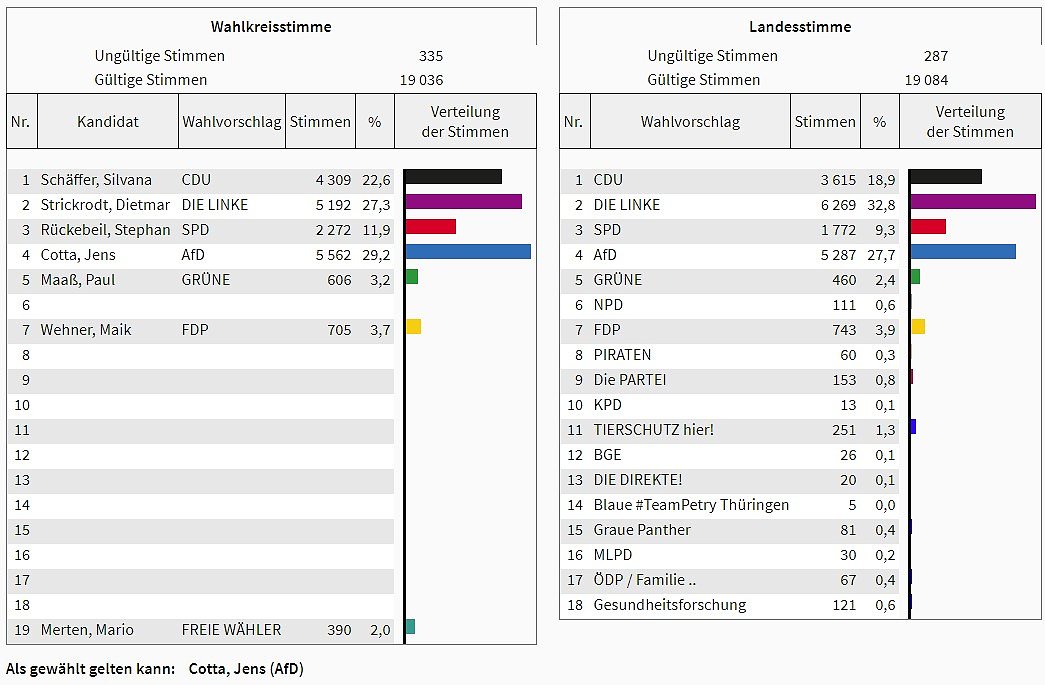Click the Landesstimme table title
This screenshot has width=1045, height=685.
point(801,27)
